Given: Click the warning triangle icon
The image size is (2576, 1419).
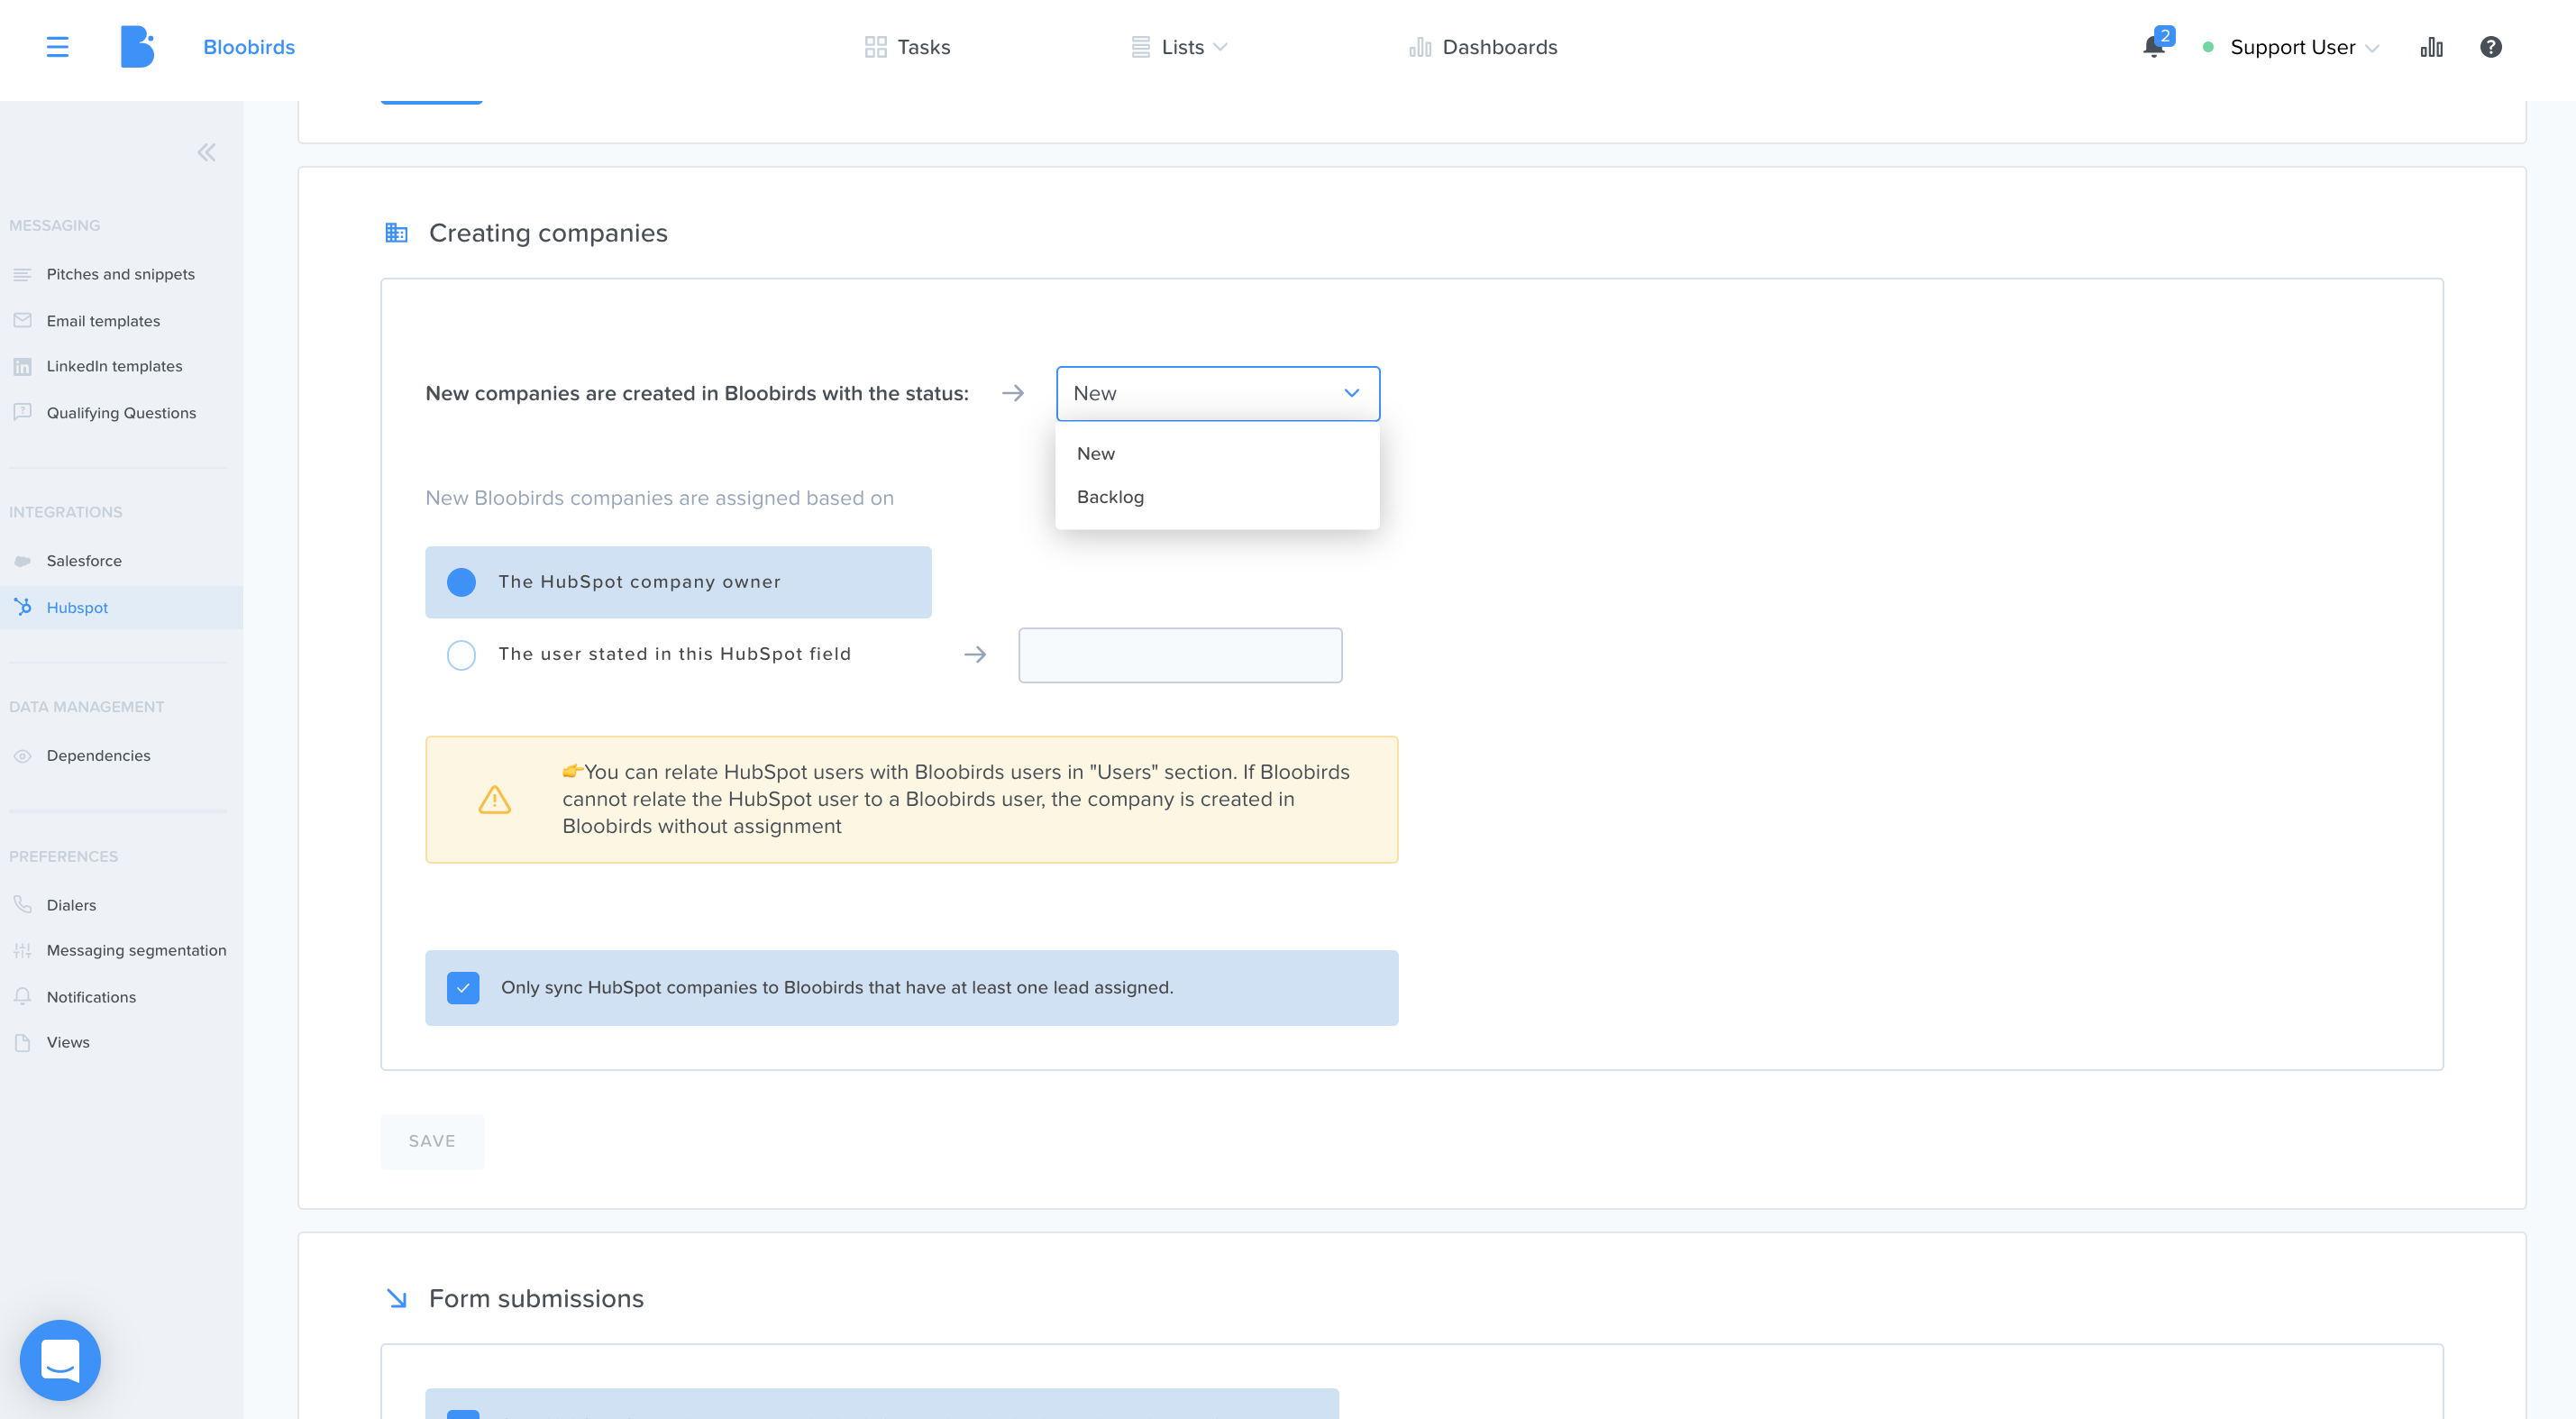Looking at the screenshot, I should pos(494,799).
